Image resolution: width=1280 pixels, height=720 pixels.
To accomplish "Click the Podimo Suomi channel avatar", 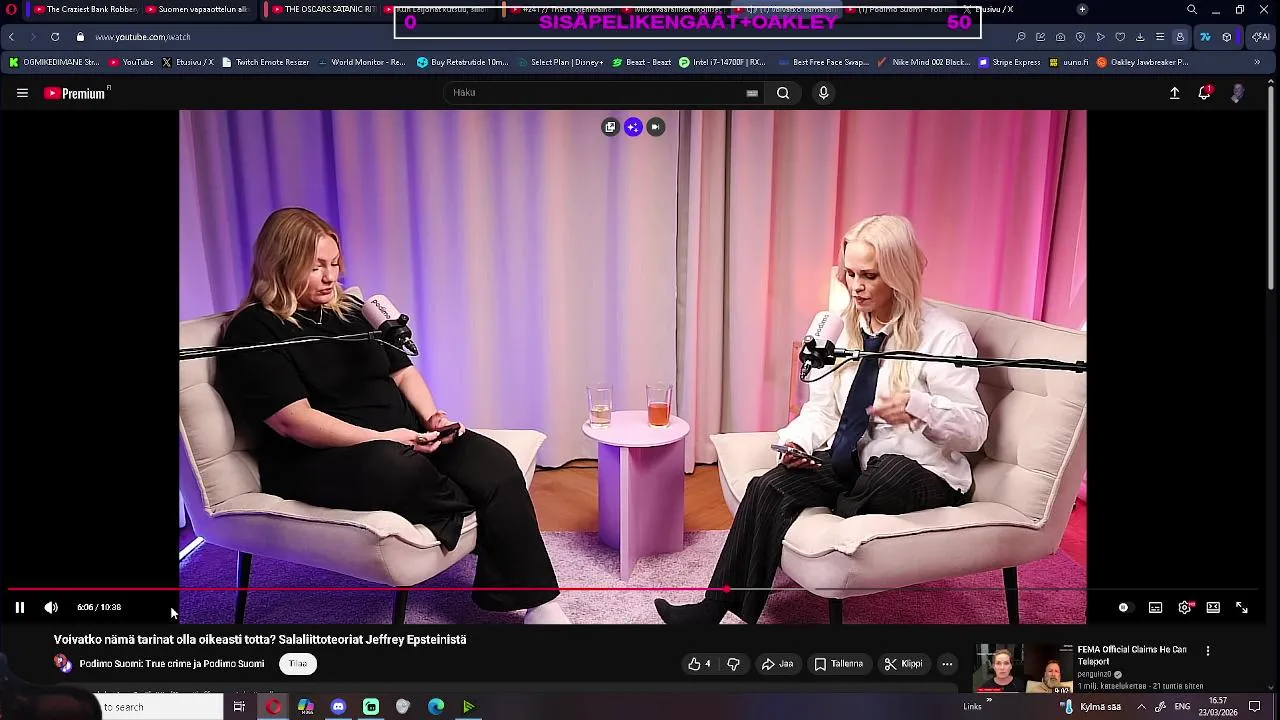I will click(x=62, y=663).
